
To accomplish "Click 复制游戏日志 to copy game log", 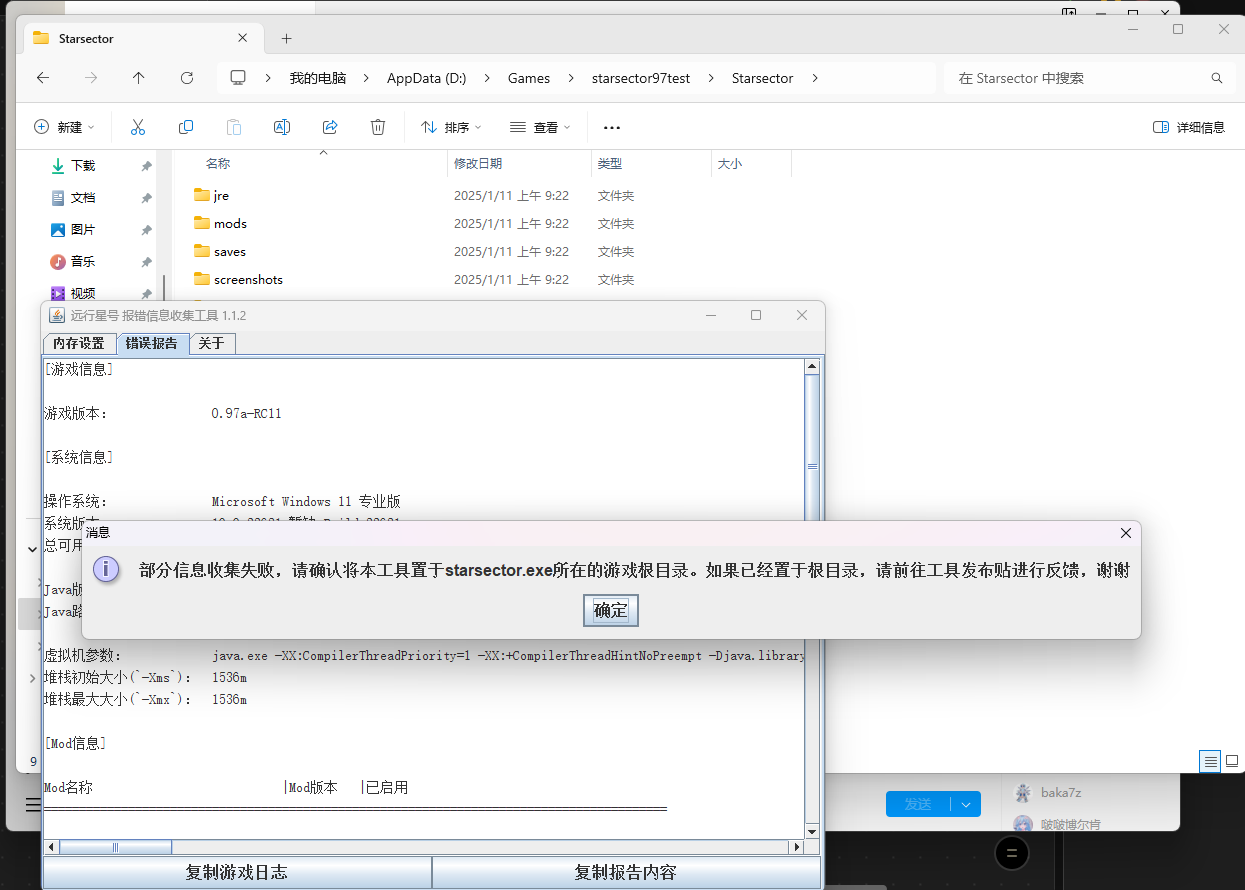I will [x=235, y=873].
